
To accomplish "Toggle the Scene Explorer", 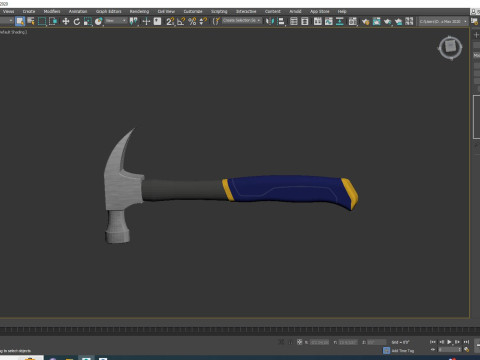I will [294, 21].
